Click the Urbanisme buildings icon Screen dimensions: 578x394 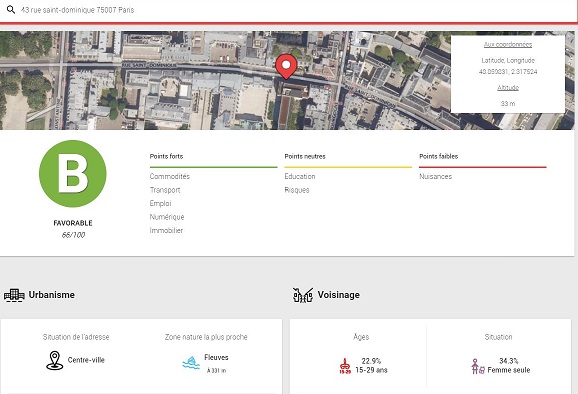tap(14, 295)
